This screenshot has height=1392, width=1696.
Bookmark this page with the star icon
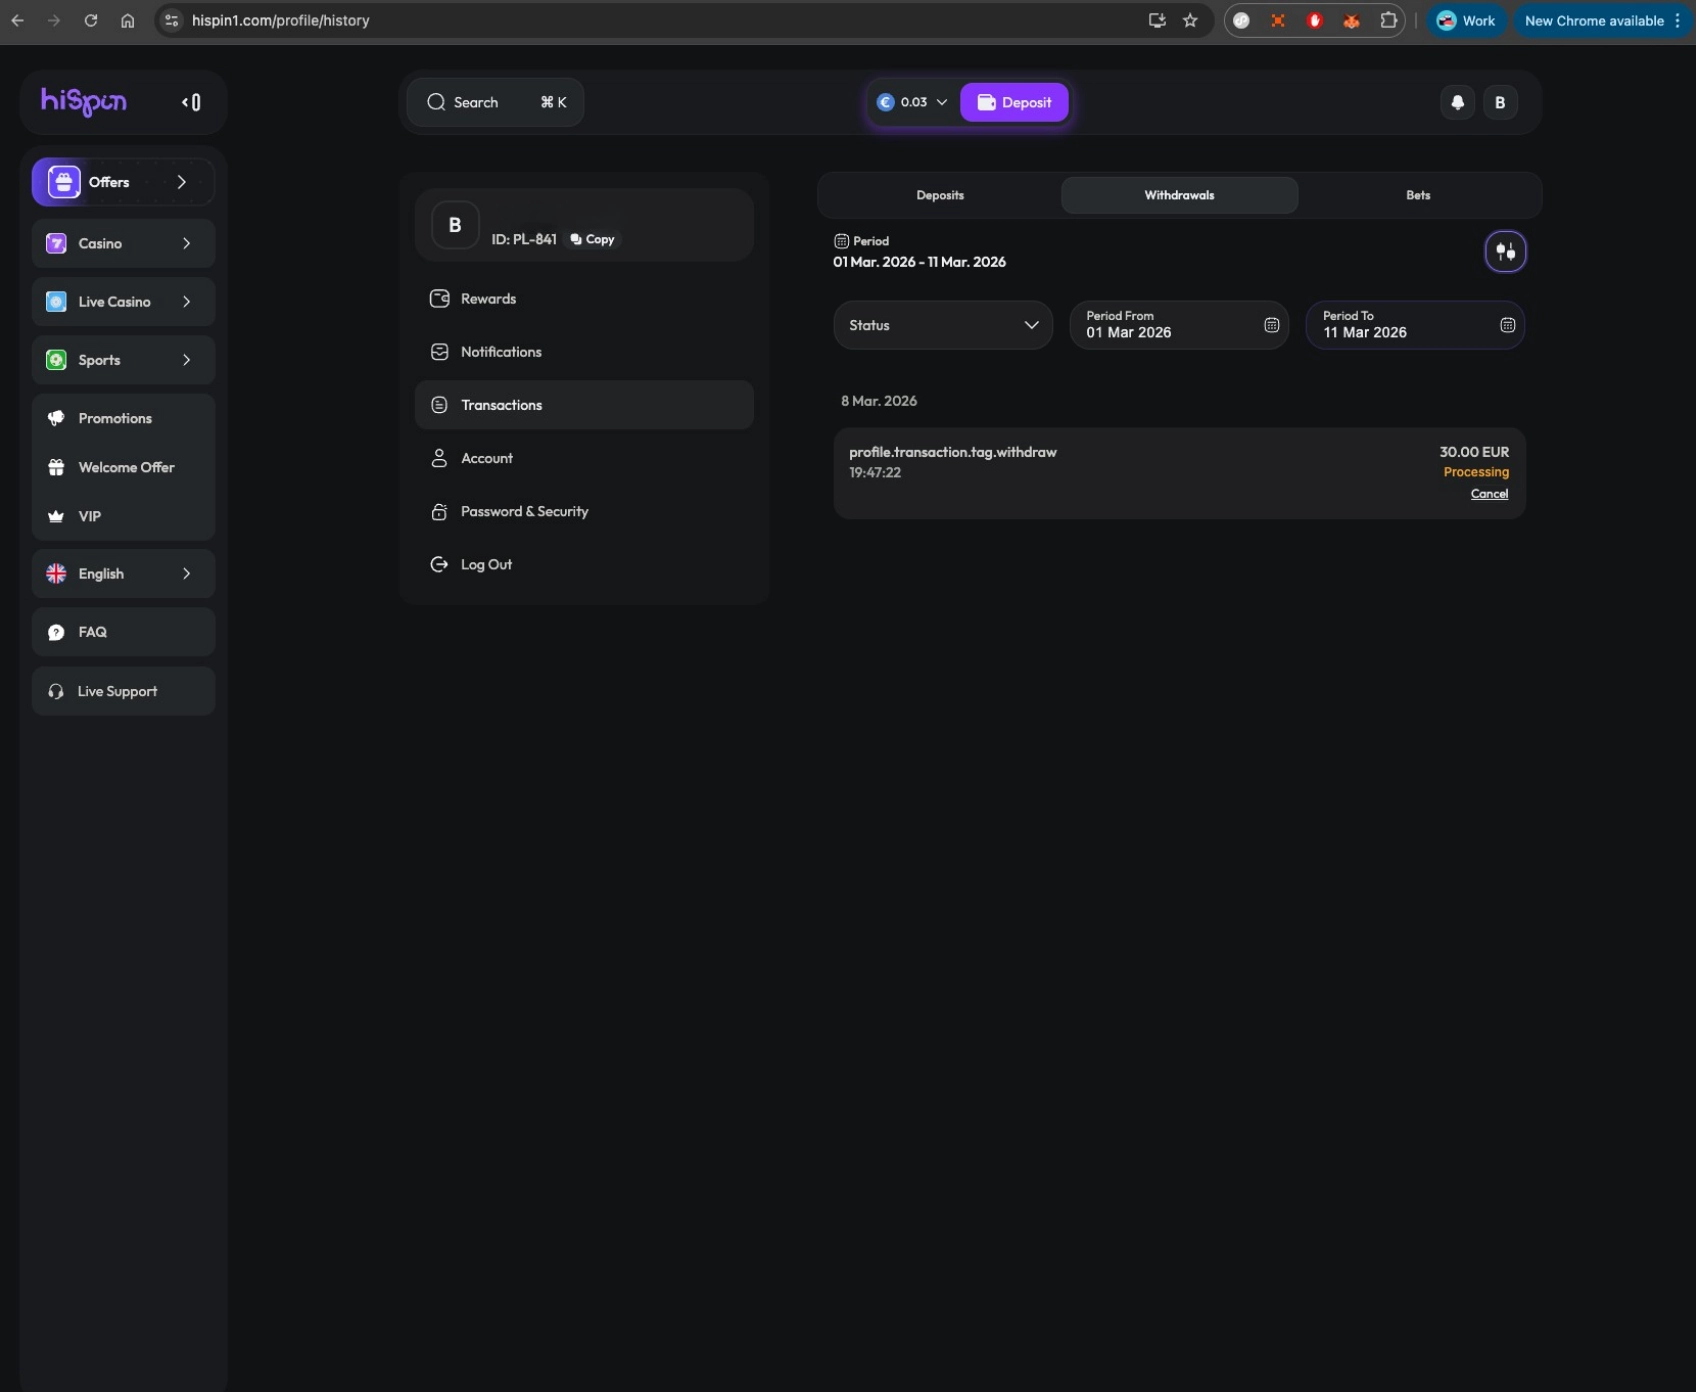(1190, 20)
